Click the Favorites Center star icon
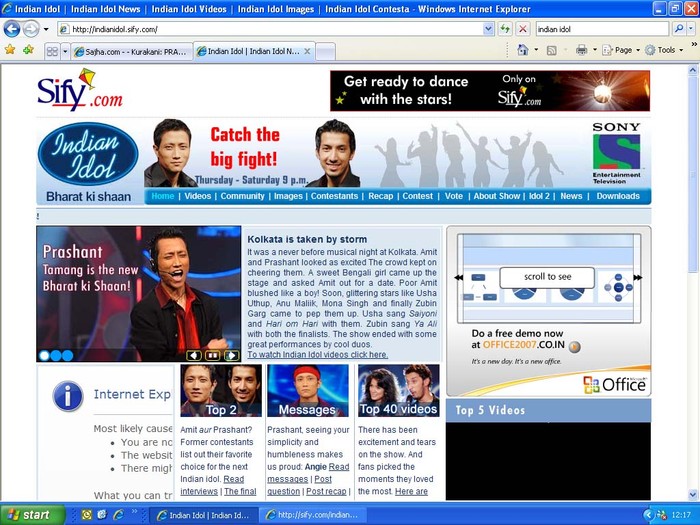 click(10, 49)
